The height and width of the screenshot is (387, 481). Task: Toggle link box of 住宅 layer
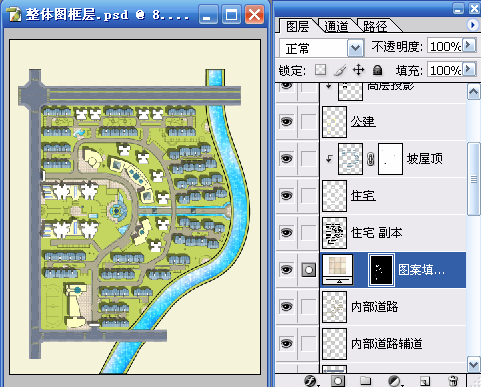[x=308, y=195]
